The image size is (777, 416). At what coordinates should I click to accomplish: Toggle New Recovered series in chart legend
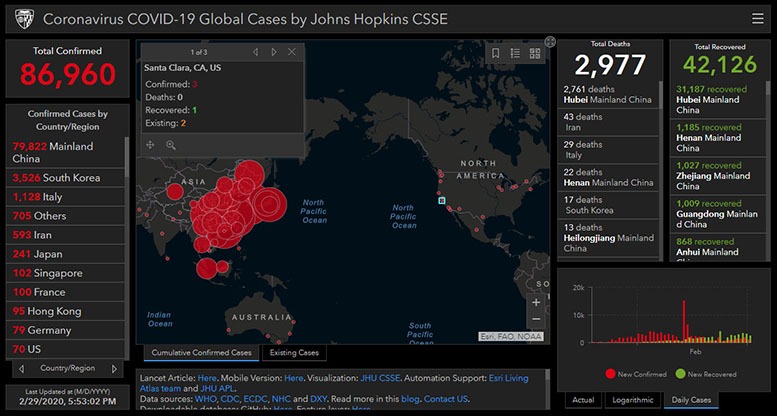click(706, 373)
